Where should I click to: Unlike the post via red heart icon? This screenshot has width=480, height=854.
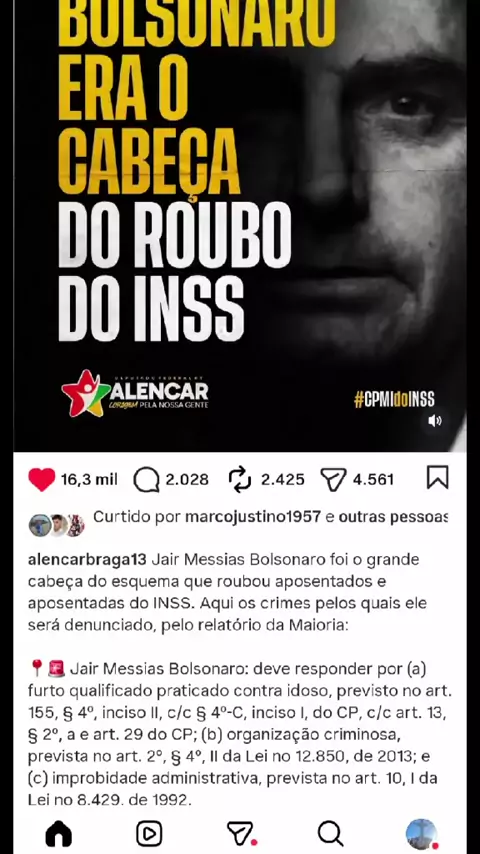tap(41, 480)
